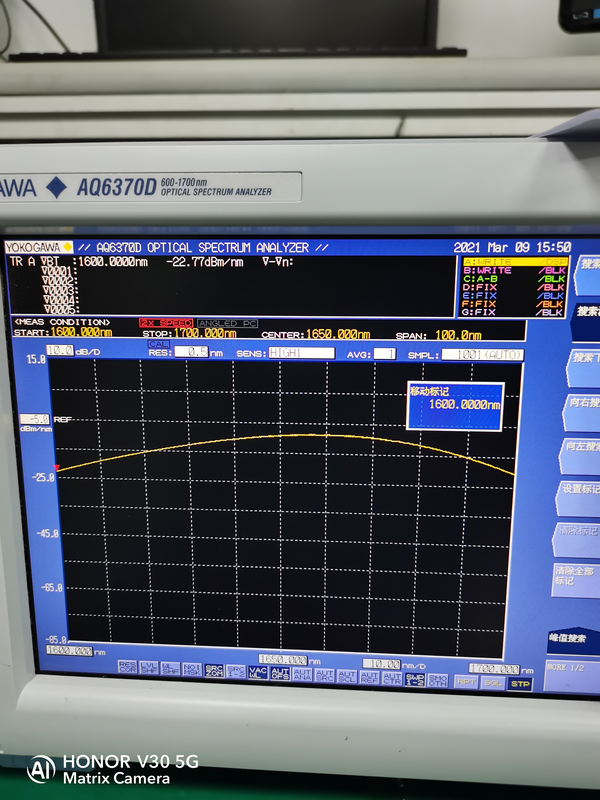Click the STOP 1700.000nm value
The height and width of the screenshot is (800, 600).
pyautogui.click(x=205, y=333)
